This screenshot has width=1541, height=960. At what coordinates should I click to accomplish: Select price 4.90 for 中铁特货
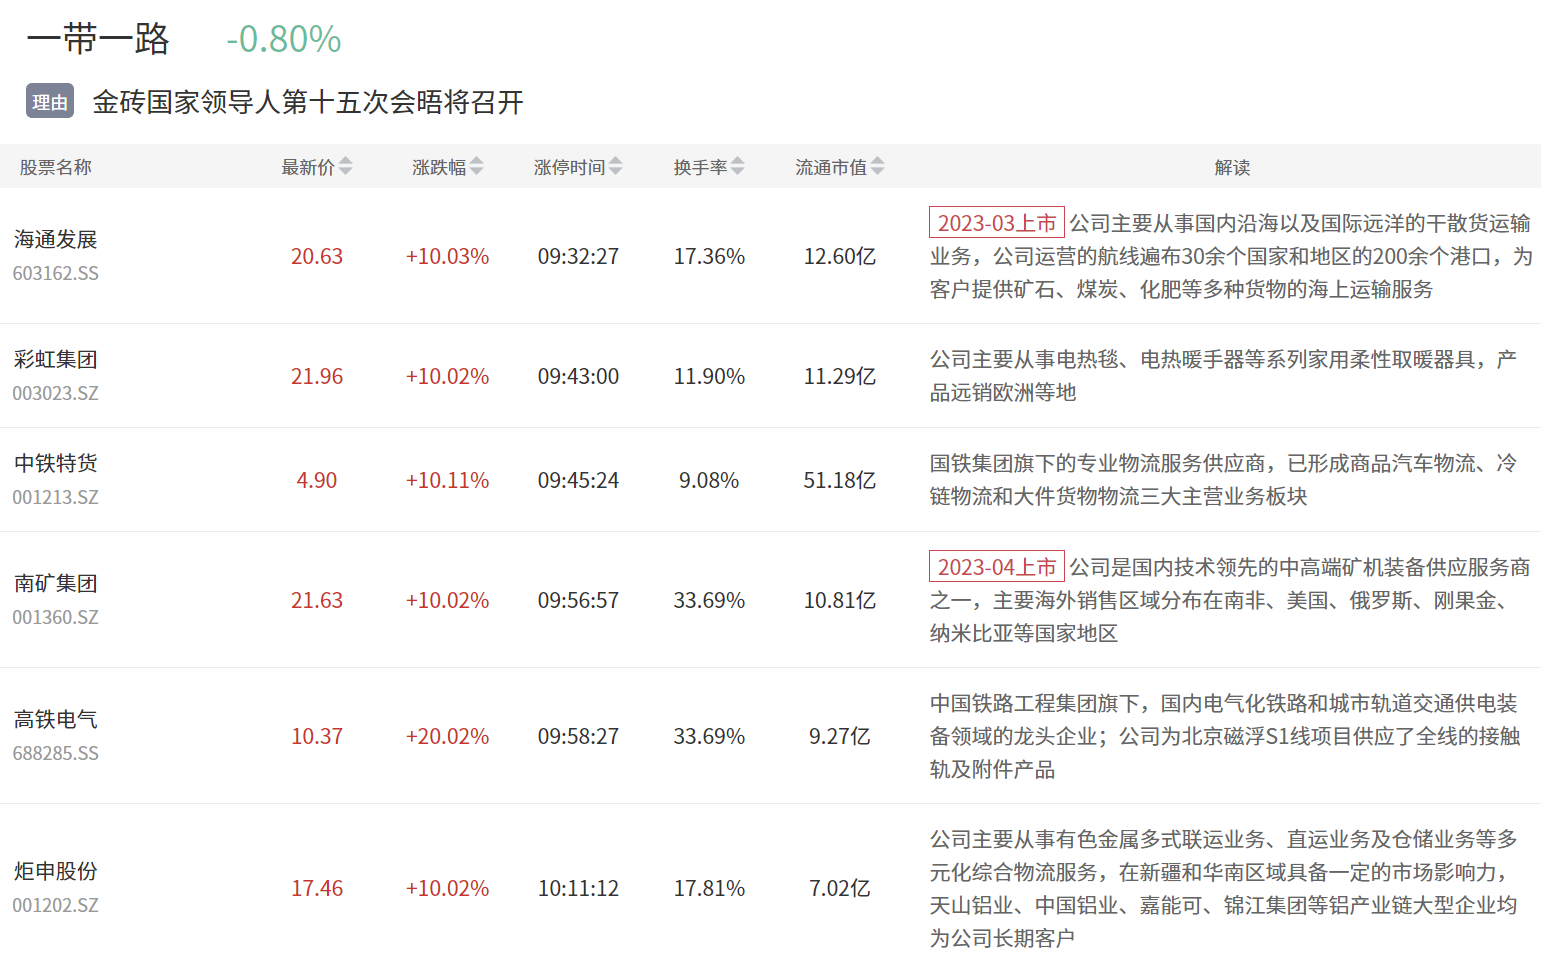coord(317,480)
